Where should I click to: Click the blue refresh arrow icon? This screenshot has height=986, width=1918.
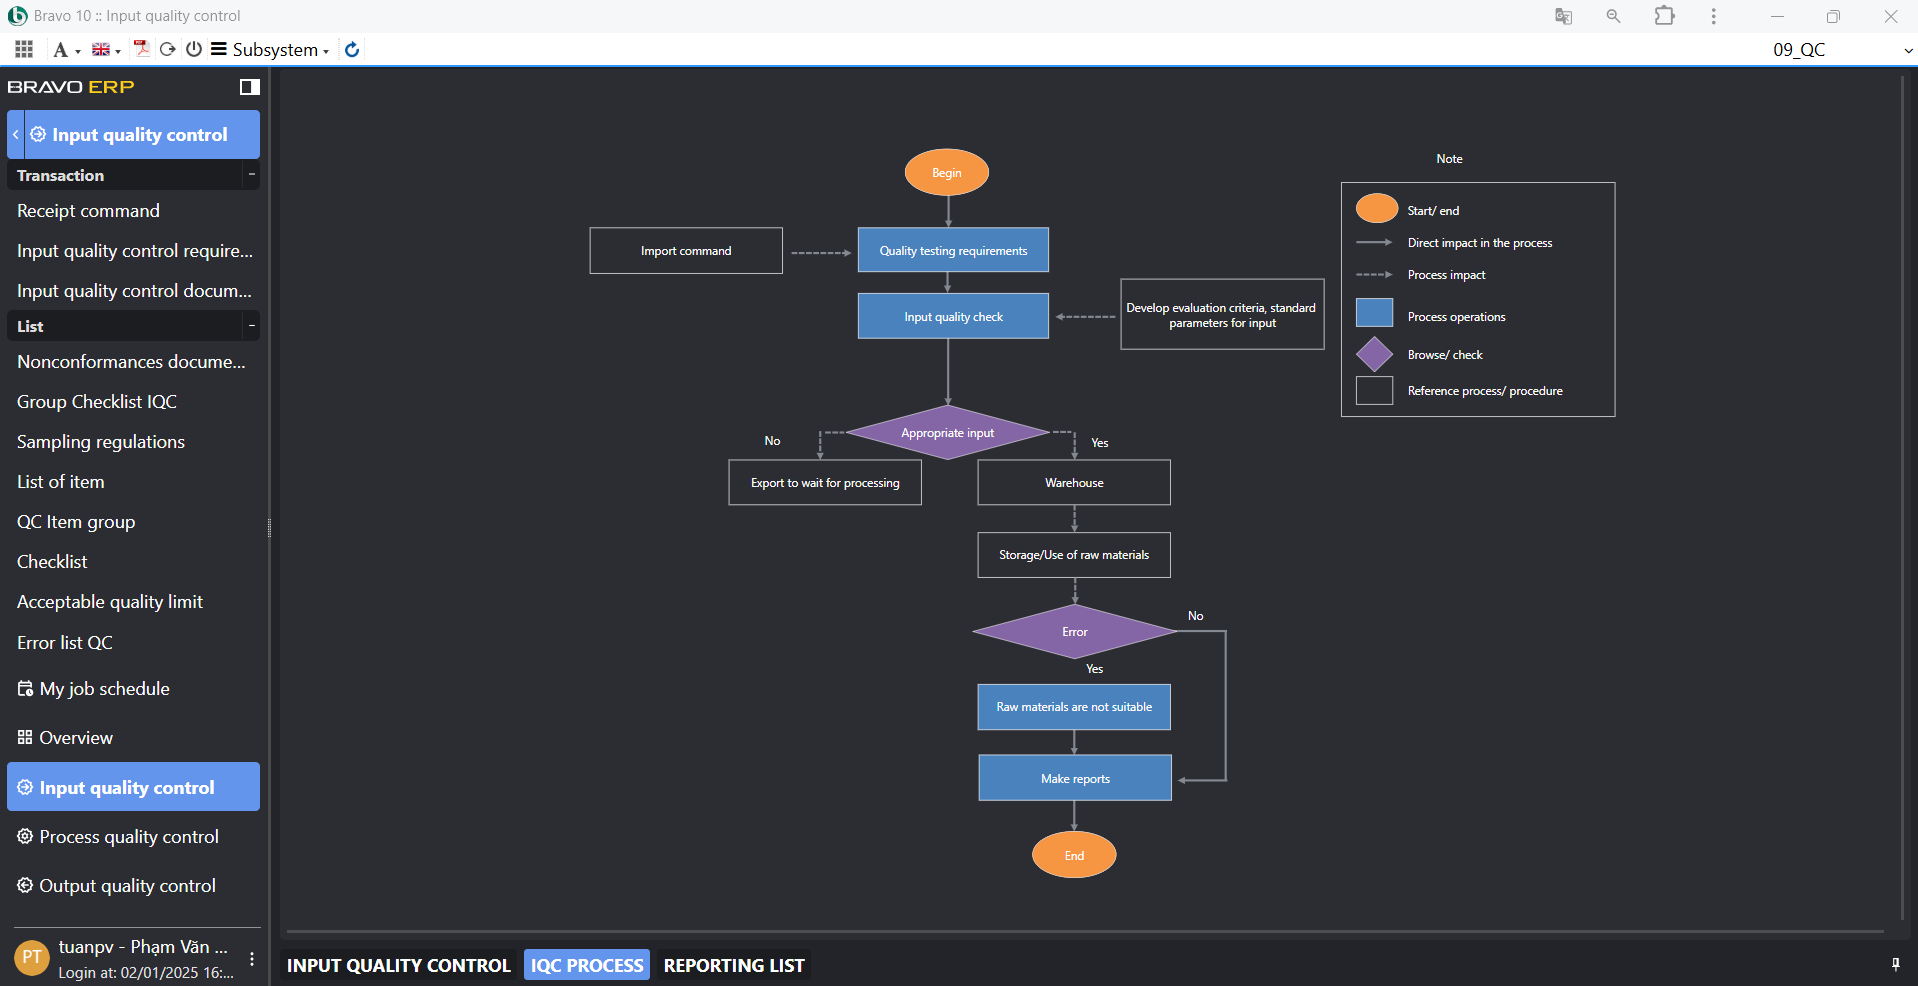[x=352, y=49]
